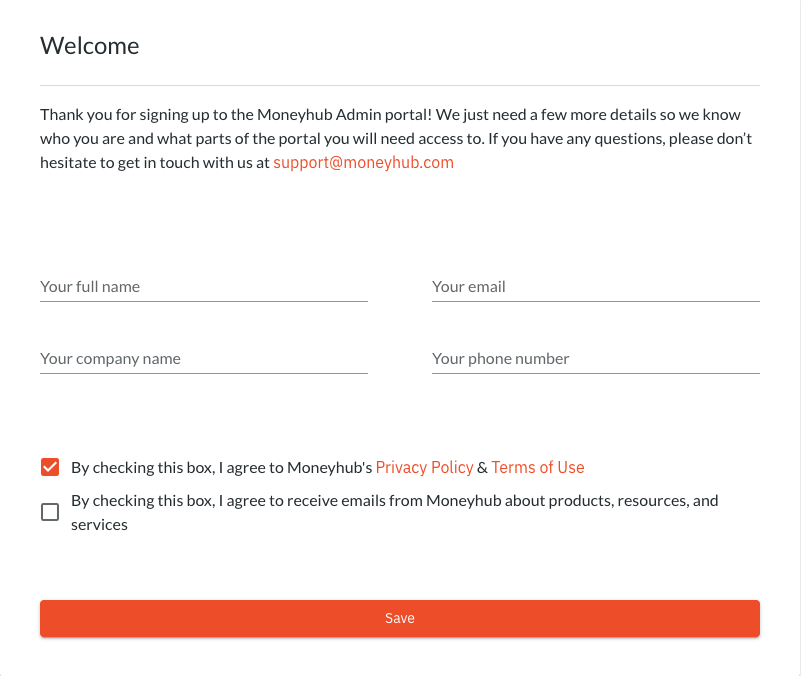Submit the form with the Save button
The height and width of the screenshot is (676, 801).
pos(400,618)
